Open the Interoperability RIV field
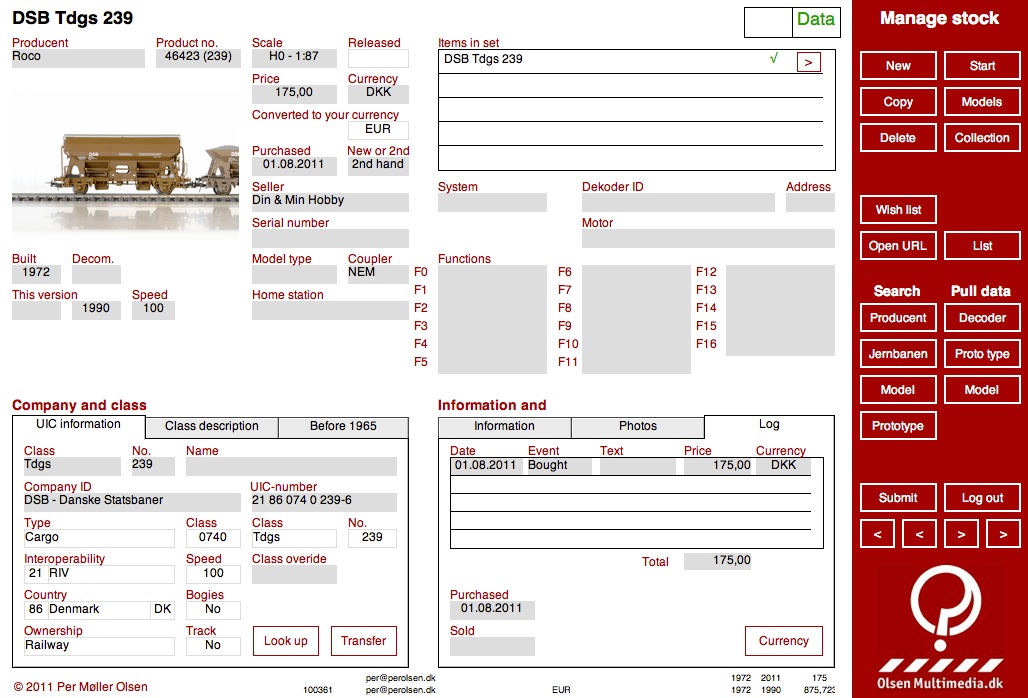This screenshot has width=1028, height=698. pyautogui.click(x=99, y=574)
